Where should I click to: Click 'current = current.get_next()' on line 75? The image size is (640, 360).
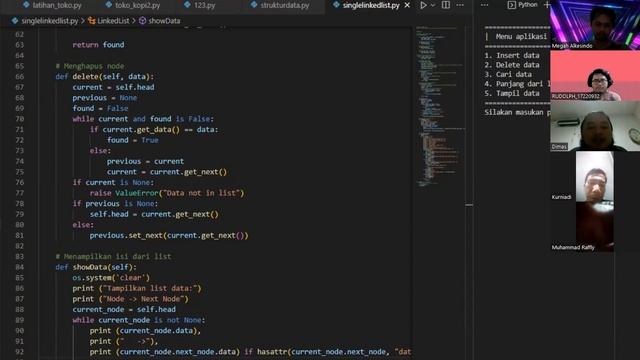[x=167, y=172]
